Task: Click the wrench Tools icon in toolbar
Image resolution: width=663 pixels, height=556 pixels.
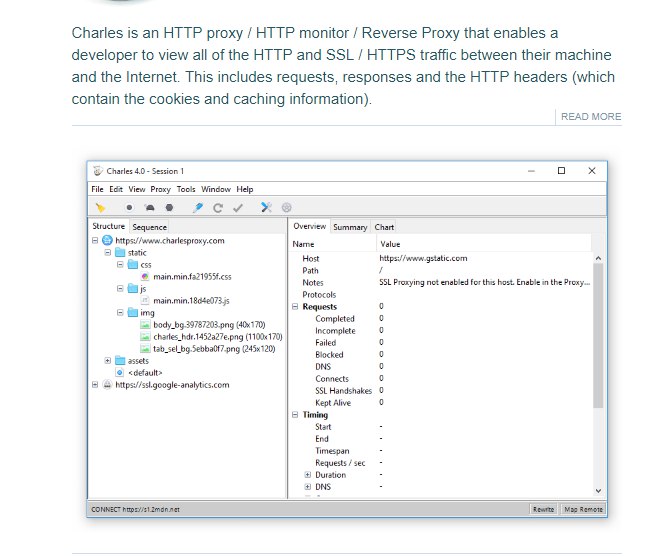Action: click(x=266, y=208)
